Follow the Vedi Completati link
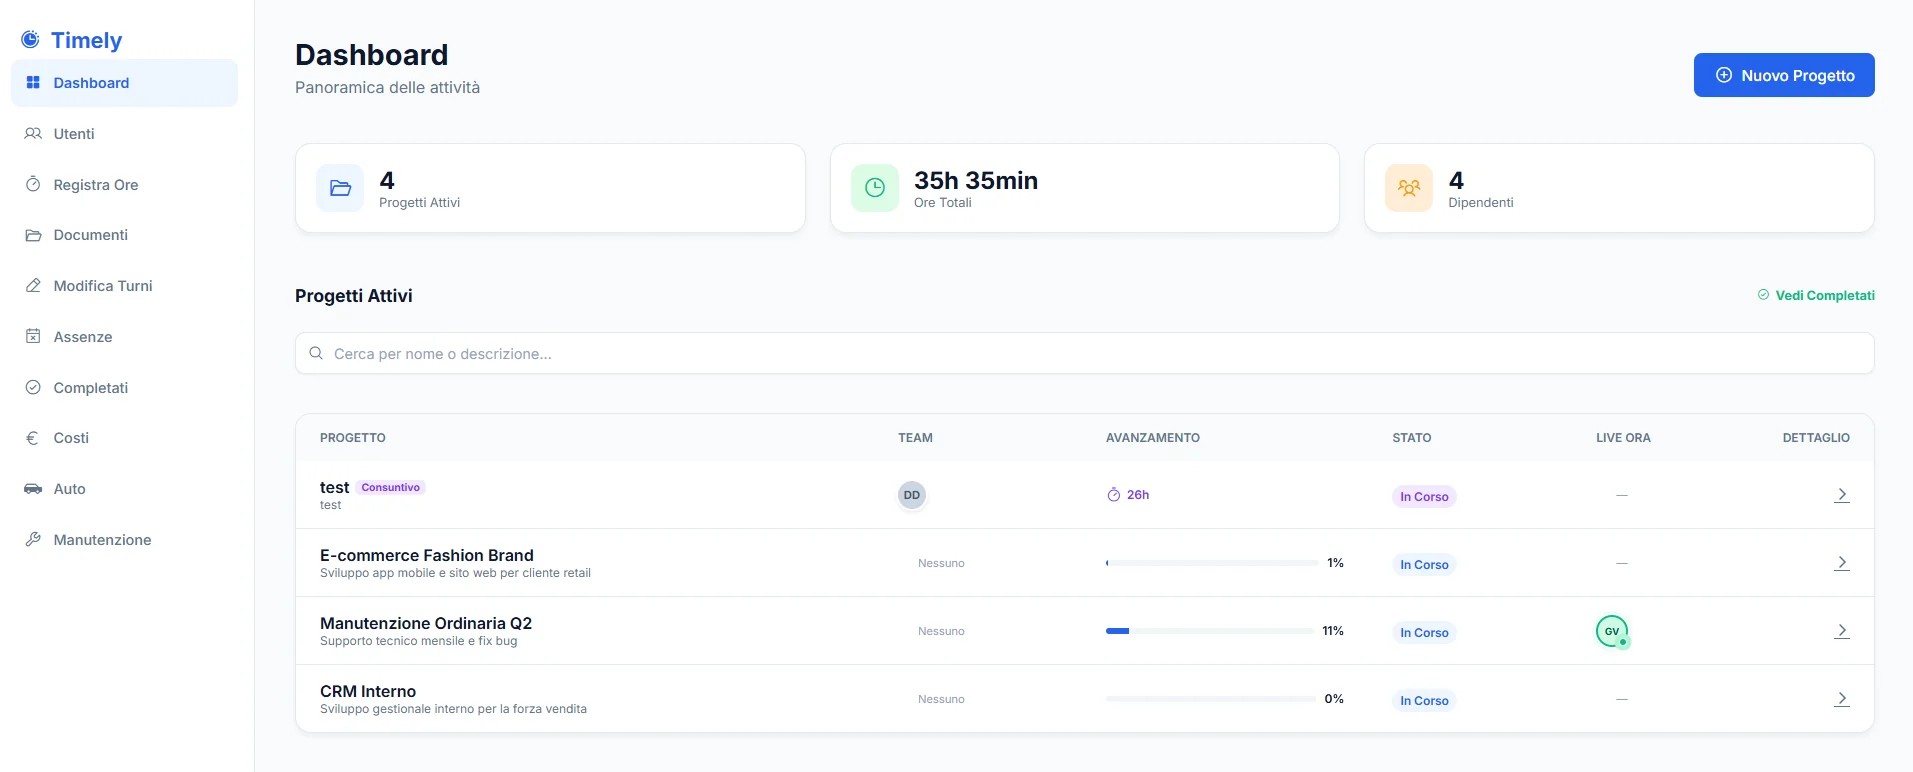The height and width of the screenshot is (772, 1913). (1816, 295)
